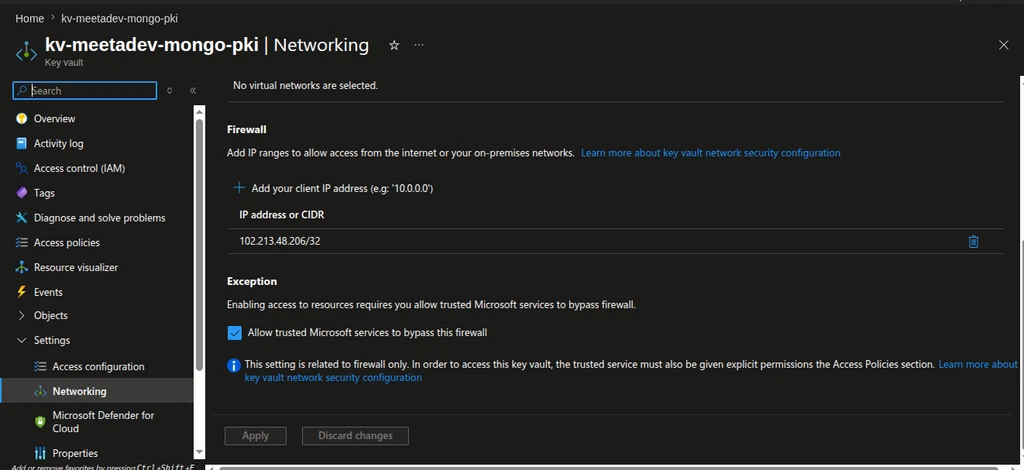Click the Microsoft Defender shield icon
The width and height of the screenshot is (1024, 470).
(x=40, y=422)
